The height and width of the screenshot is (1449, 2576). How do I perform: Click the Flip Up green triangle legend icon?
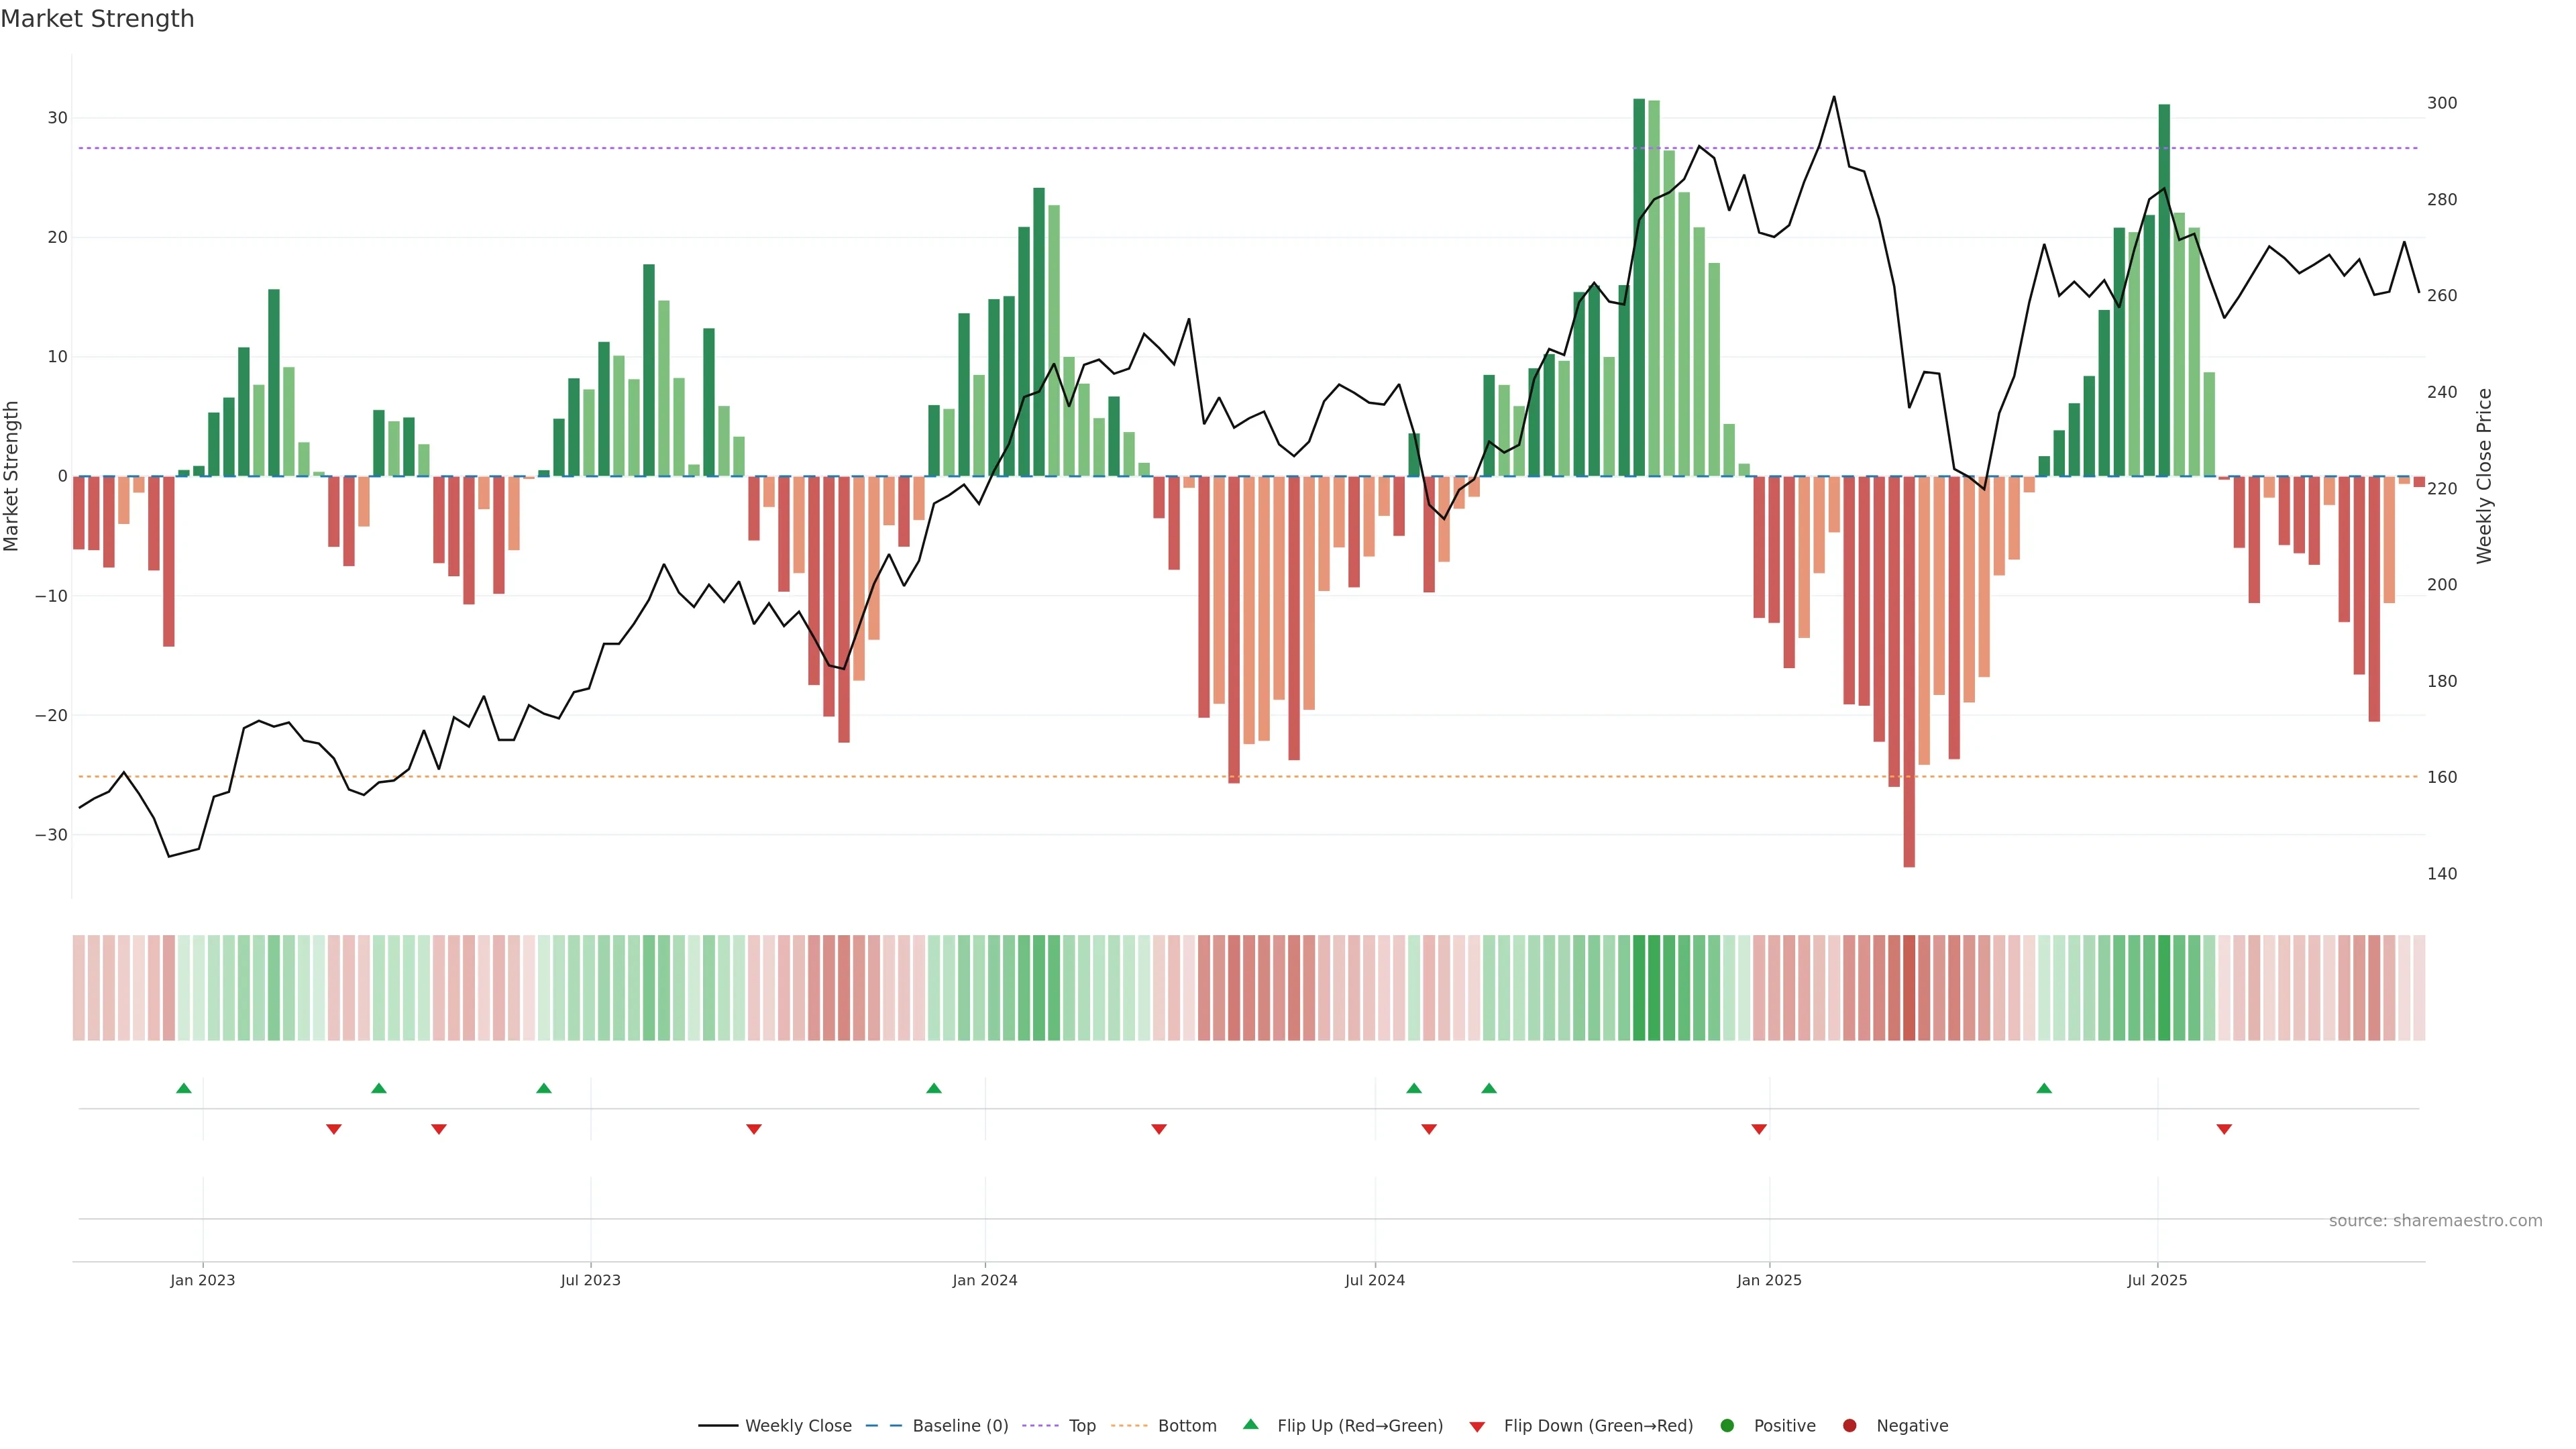click(x=1250, y=1425)
